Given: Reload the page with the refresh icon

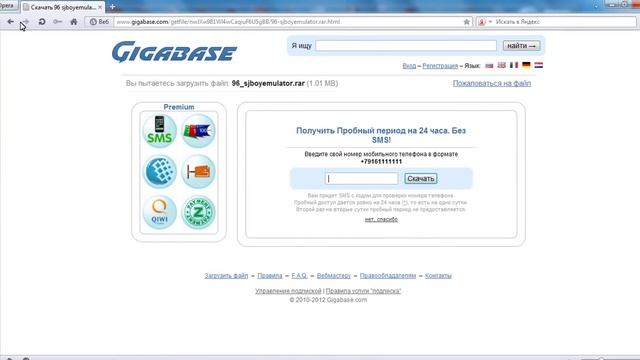Looking at the screenshot, I should pyautogui.click(x=42, y=22).
